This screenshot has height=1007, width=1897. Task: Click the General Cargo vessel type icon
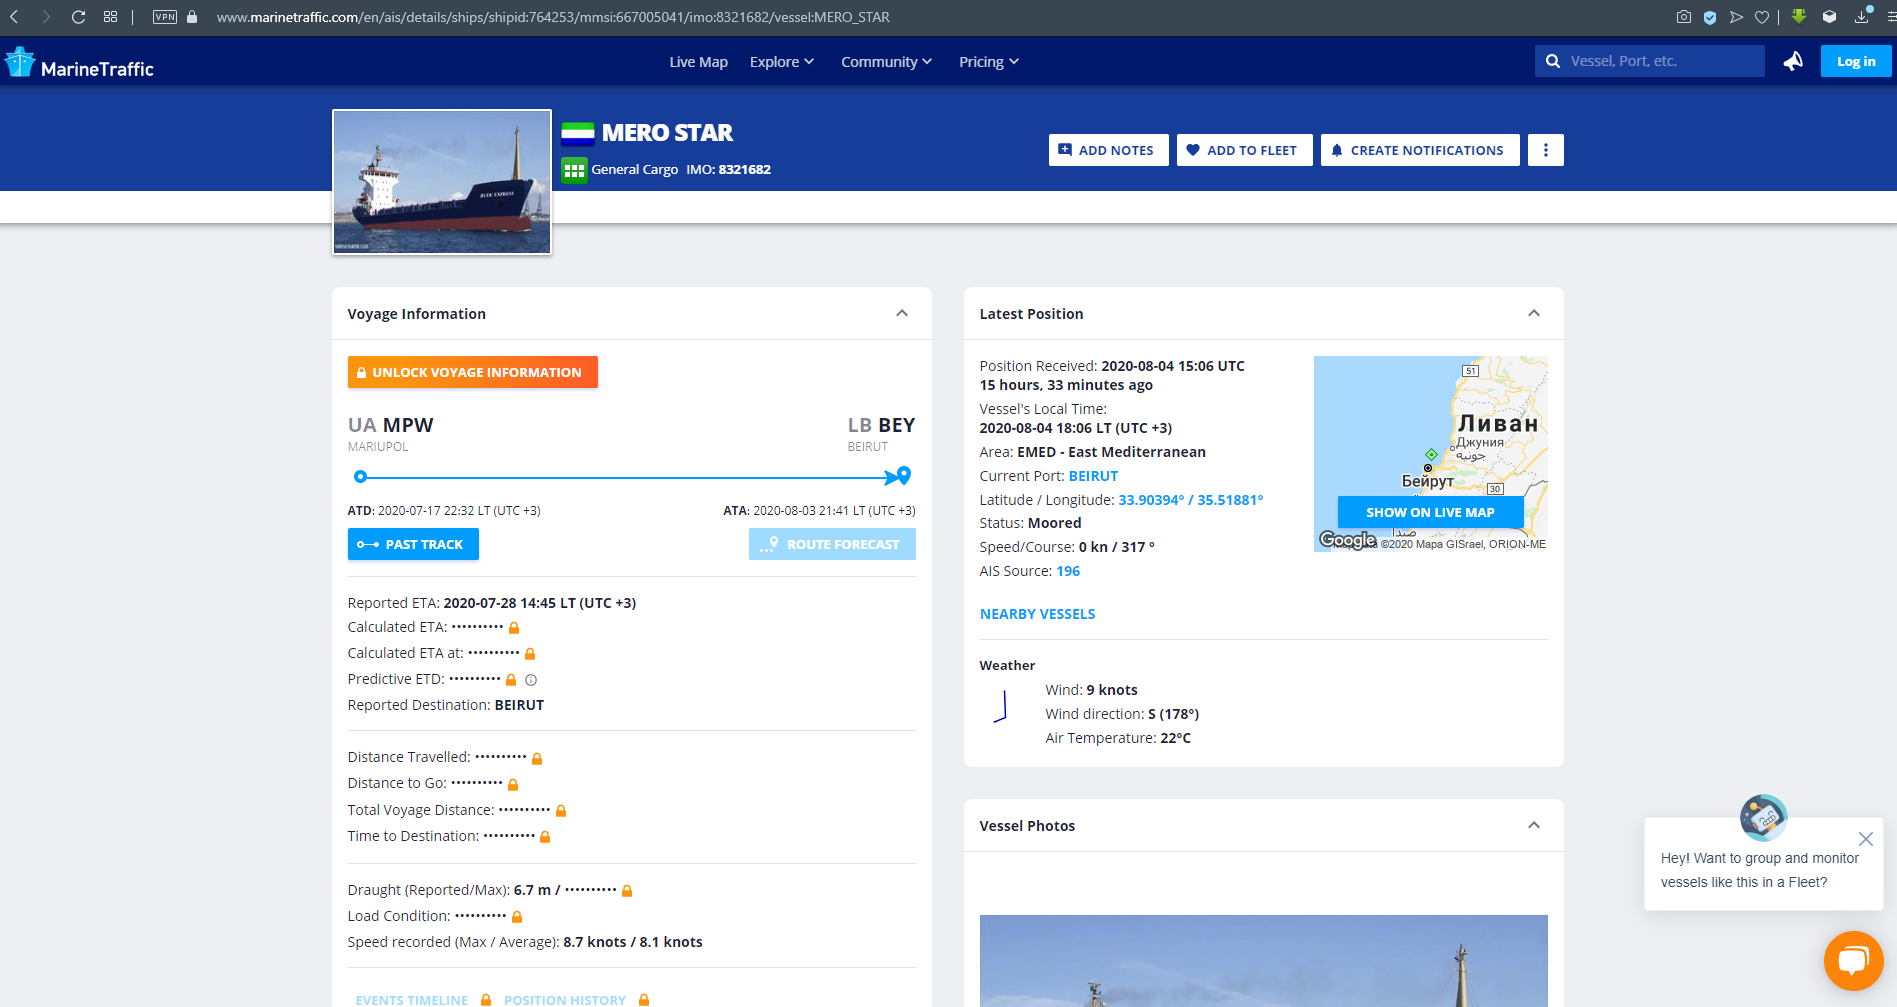(574, 170)
